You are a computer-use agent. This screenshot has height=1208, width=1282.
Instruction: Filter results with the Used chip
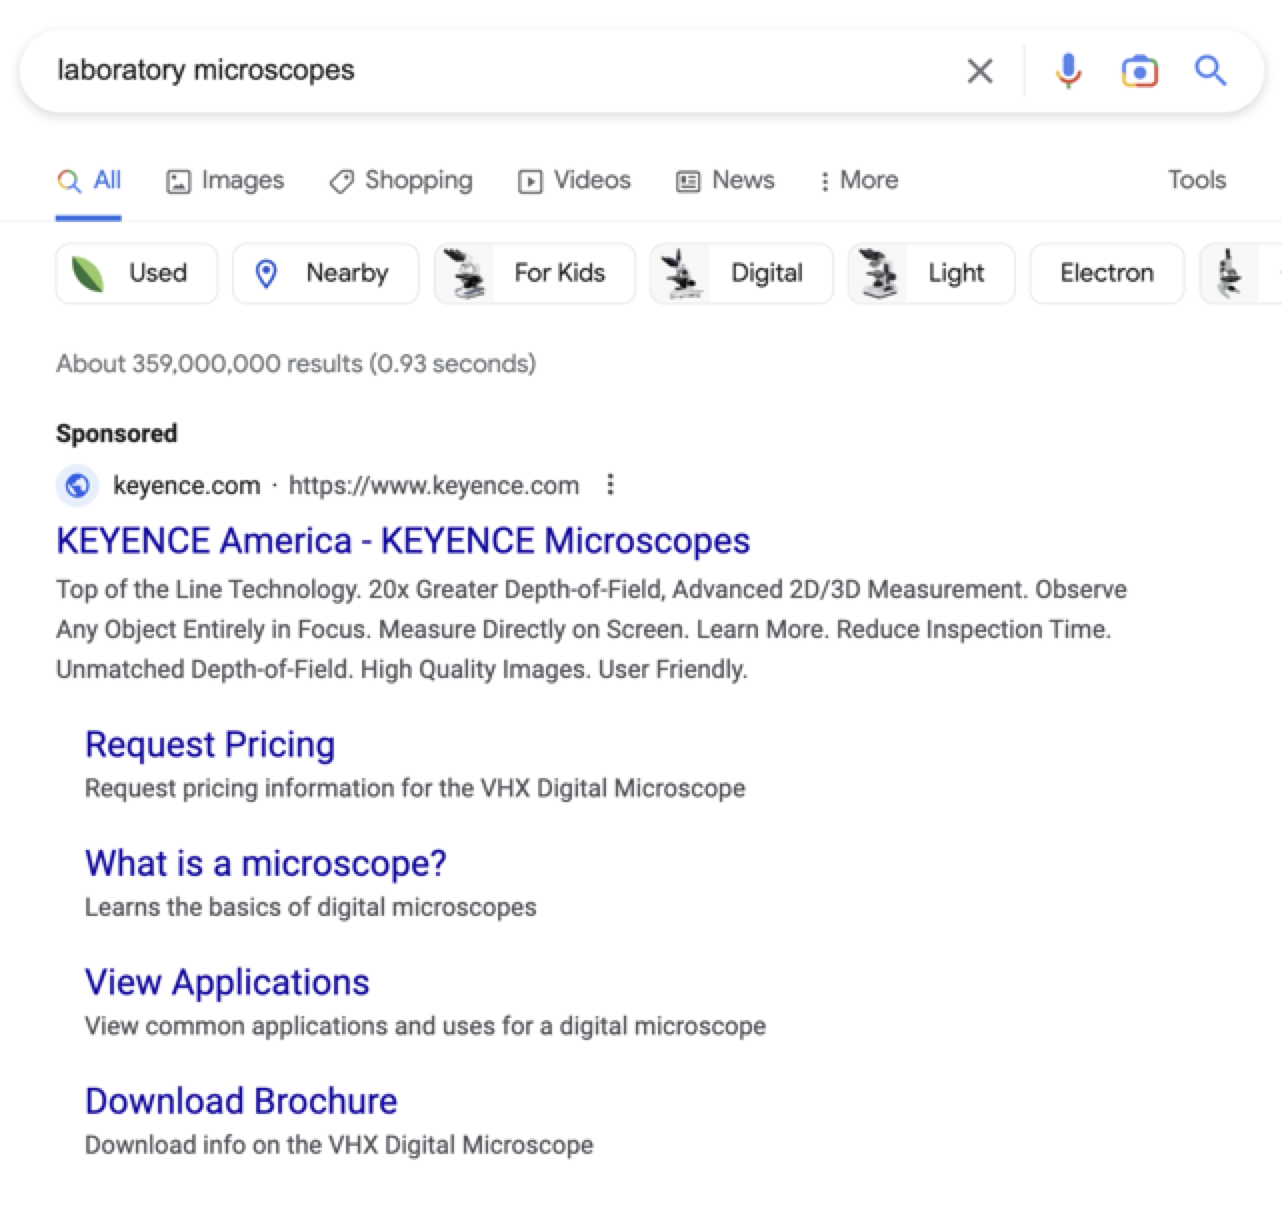tap(136, 273)
